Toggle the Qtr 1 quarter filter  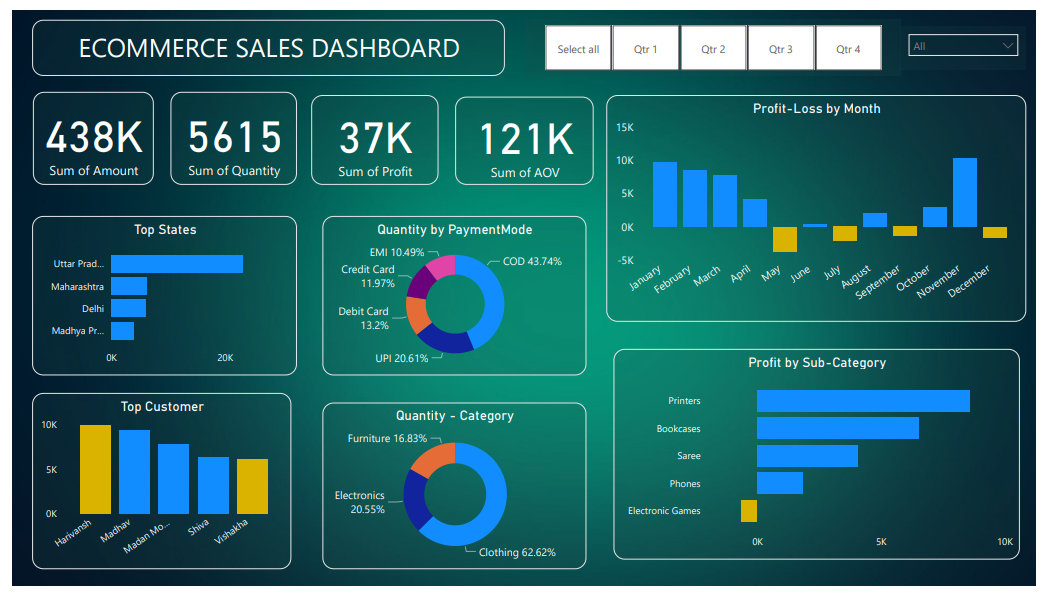[645, 47]
